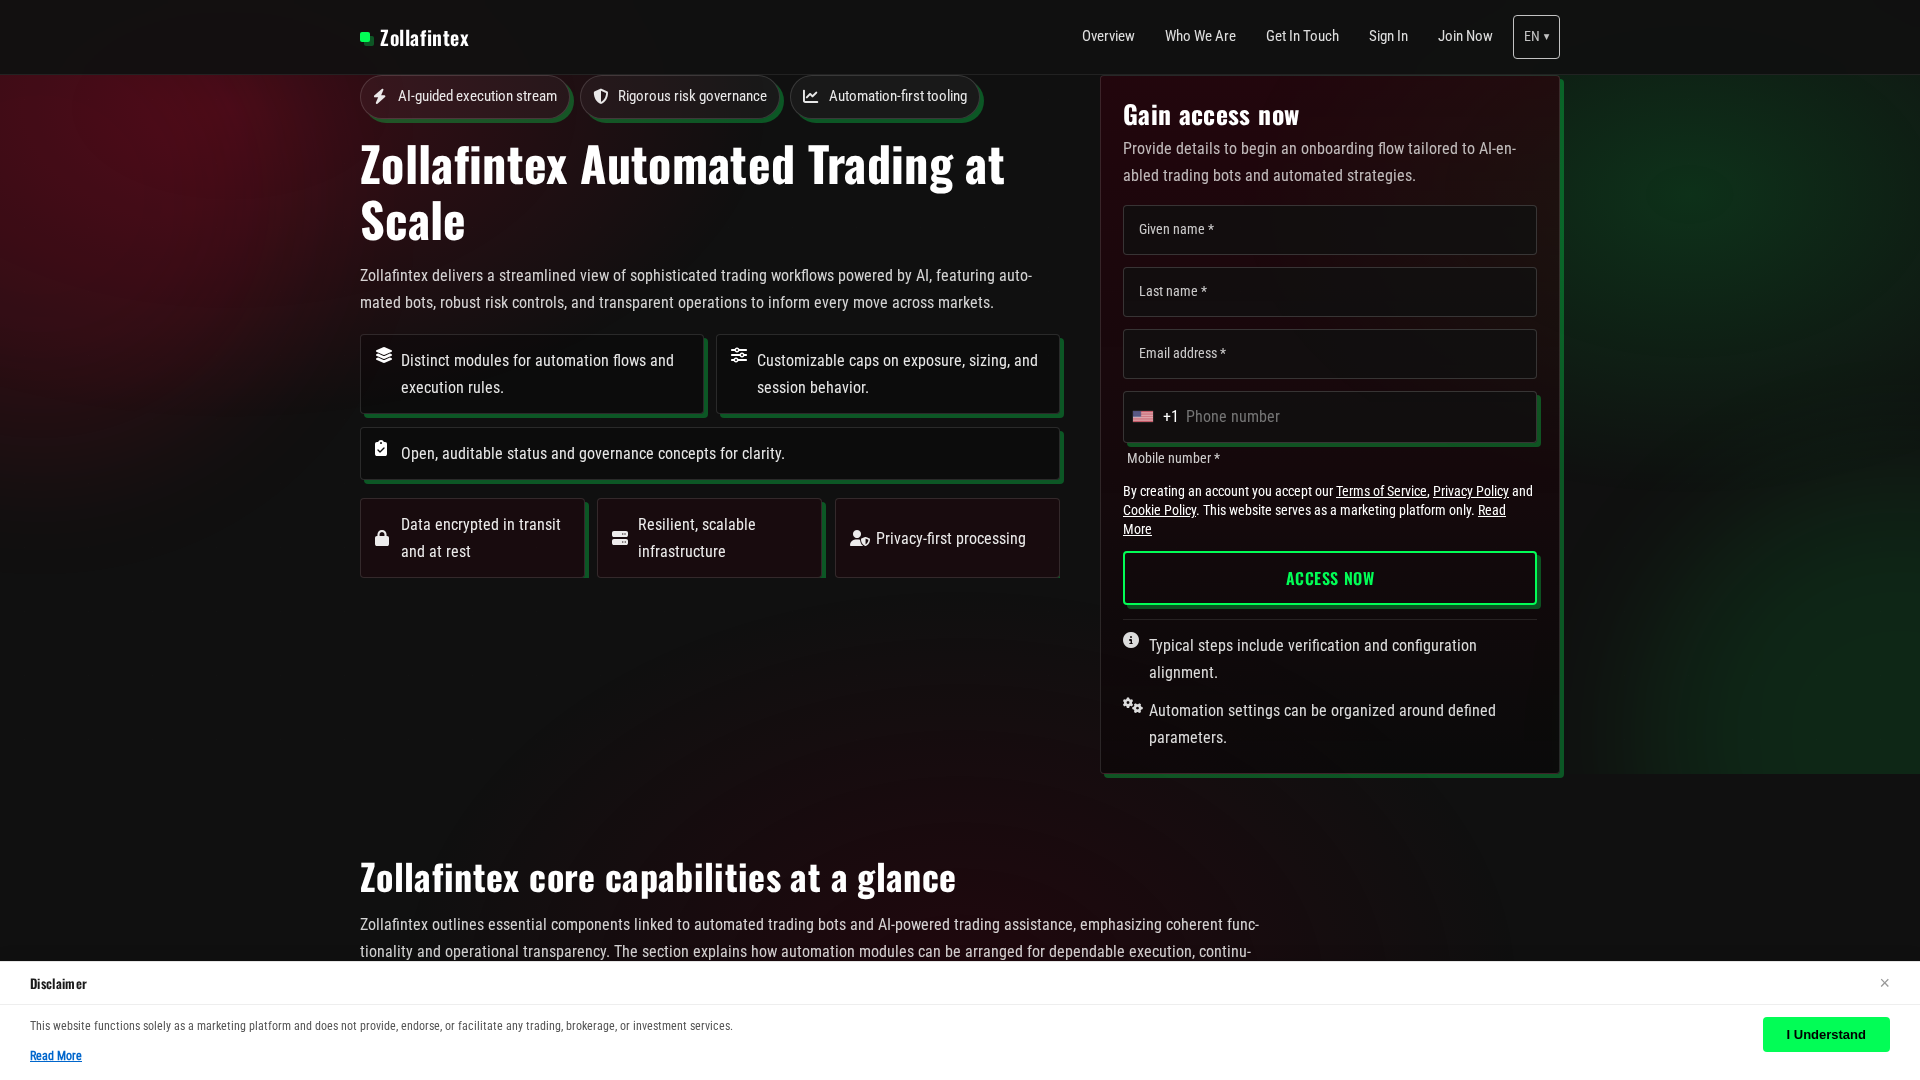Click the server icon on Resilient infrastructure card
This screenshot has width=1920, height=1080.
620,538
